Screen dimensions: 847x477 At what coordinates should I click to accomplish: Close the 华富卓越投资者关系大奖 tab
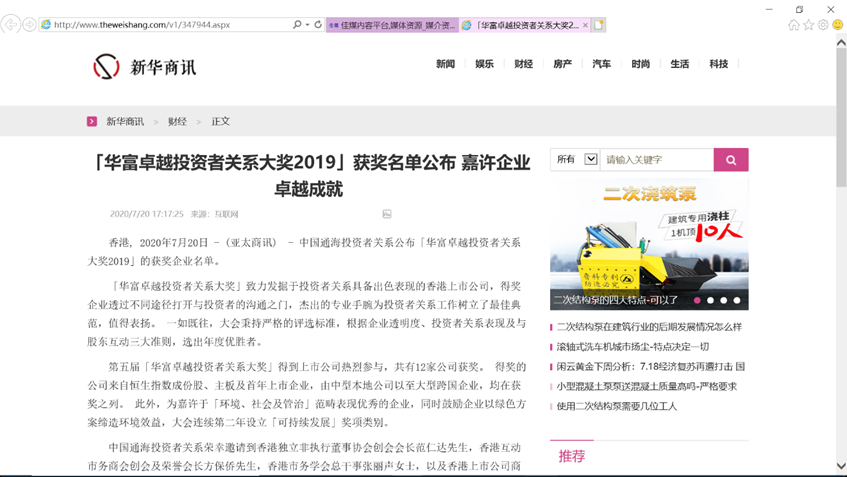click(585, 25)
